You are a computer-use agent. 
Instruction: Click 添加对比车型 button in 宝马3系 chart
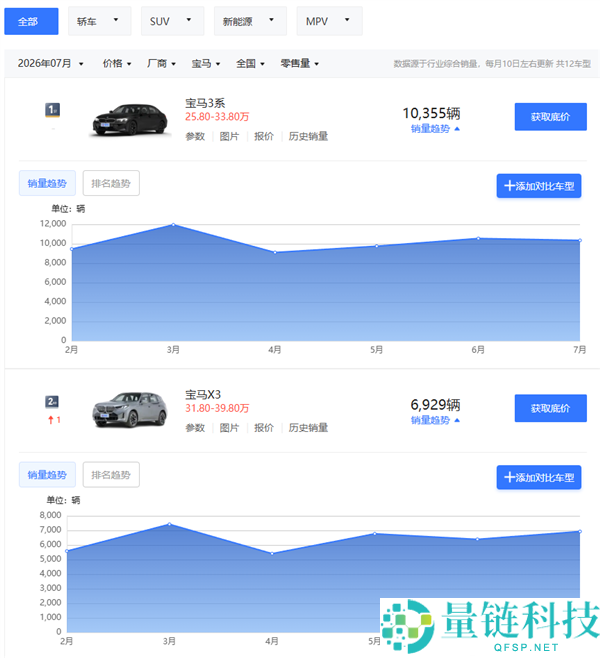click(x=539, y=186)
